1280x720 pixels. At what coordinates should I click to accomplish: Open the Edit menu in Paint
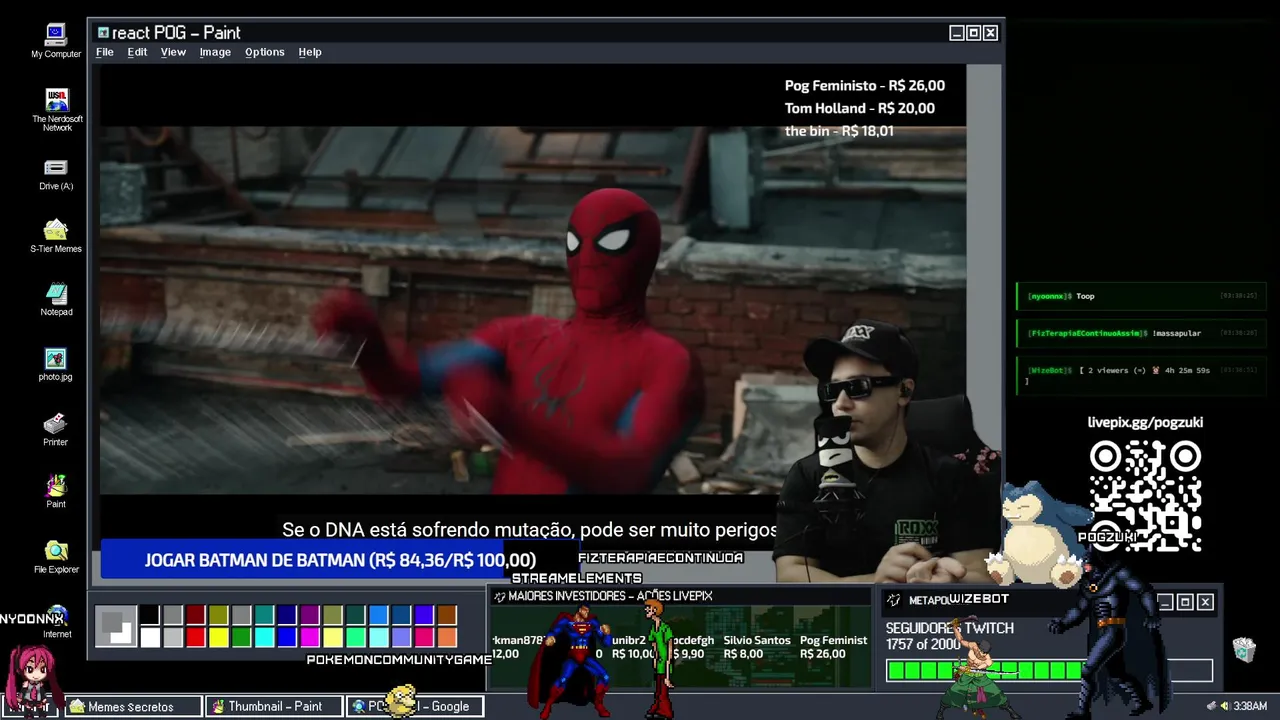click(137, 52)
